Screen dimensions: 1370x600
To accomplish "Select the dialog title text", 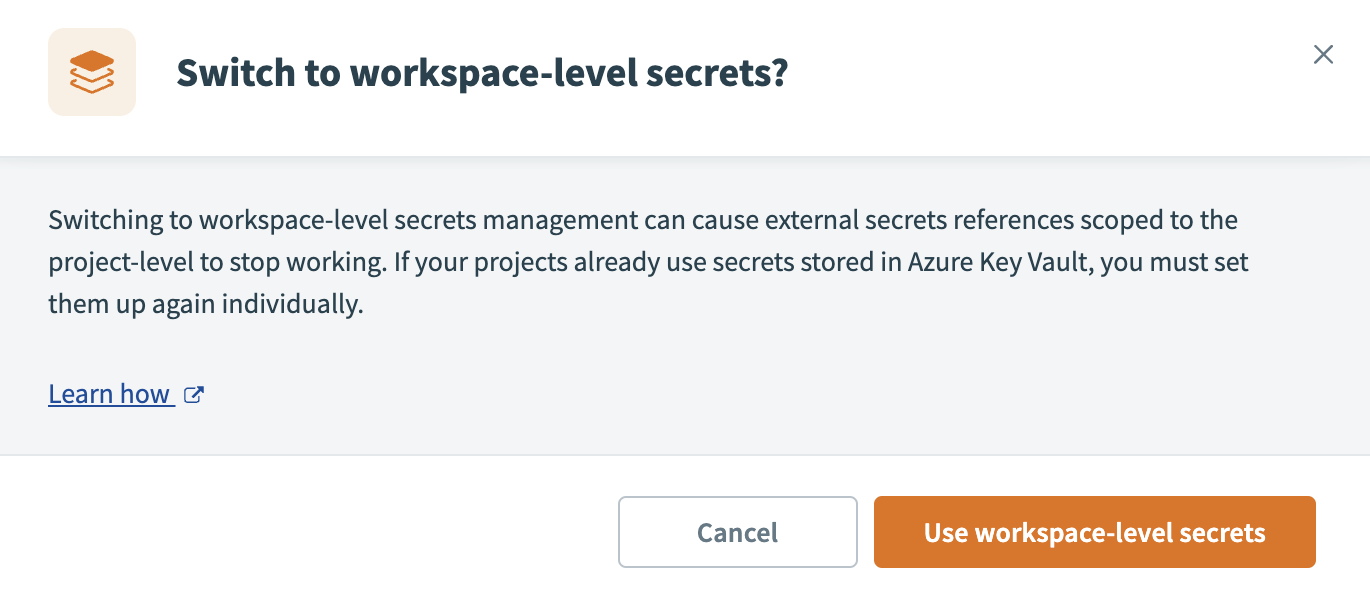I will point(483,71).
